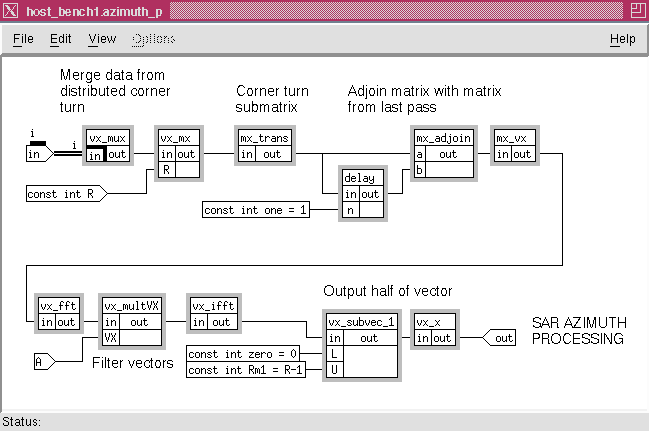Select the SAR AZIMUTH PROCESSING label

coord(577,331)
